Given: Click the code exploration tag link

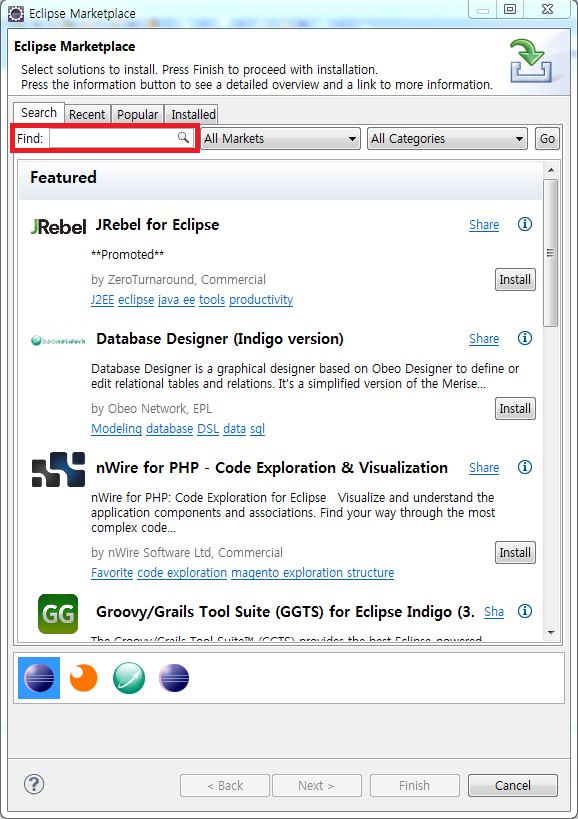Looking at the screenshot, I should [182, 573].
